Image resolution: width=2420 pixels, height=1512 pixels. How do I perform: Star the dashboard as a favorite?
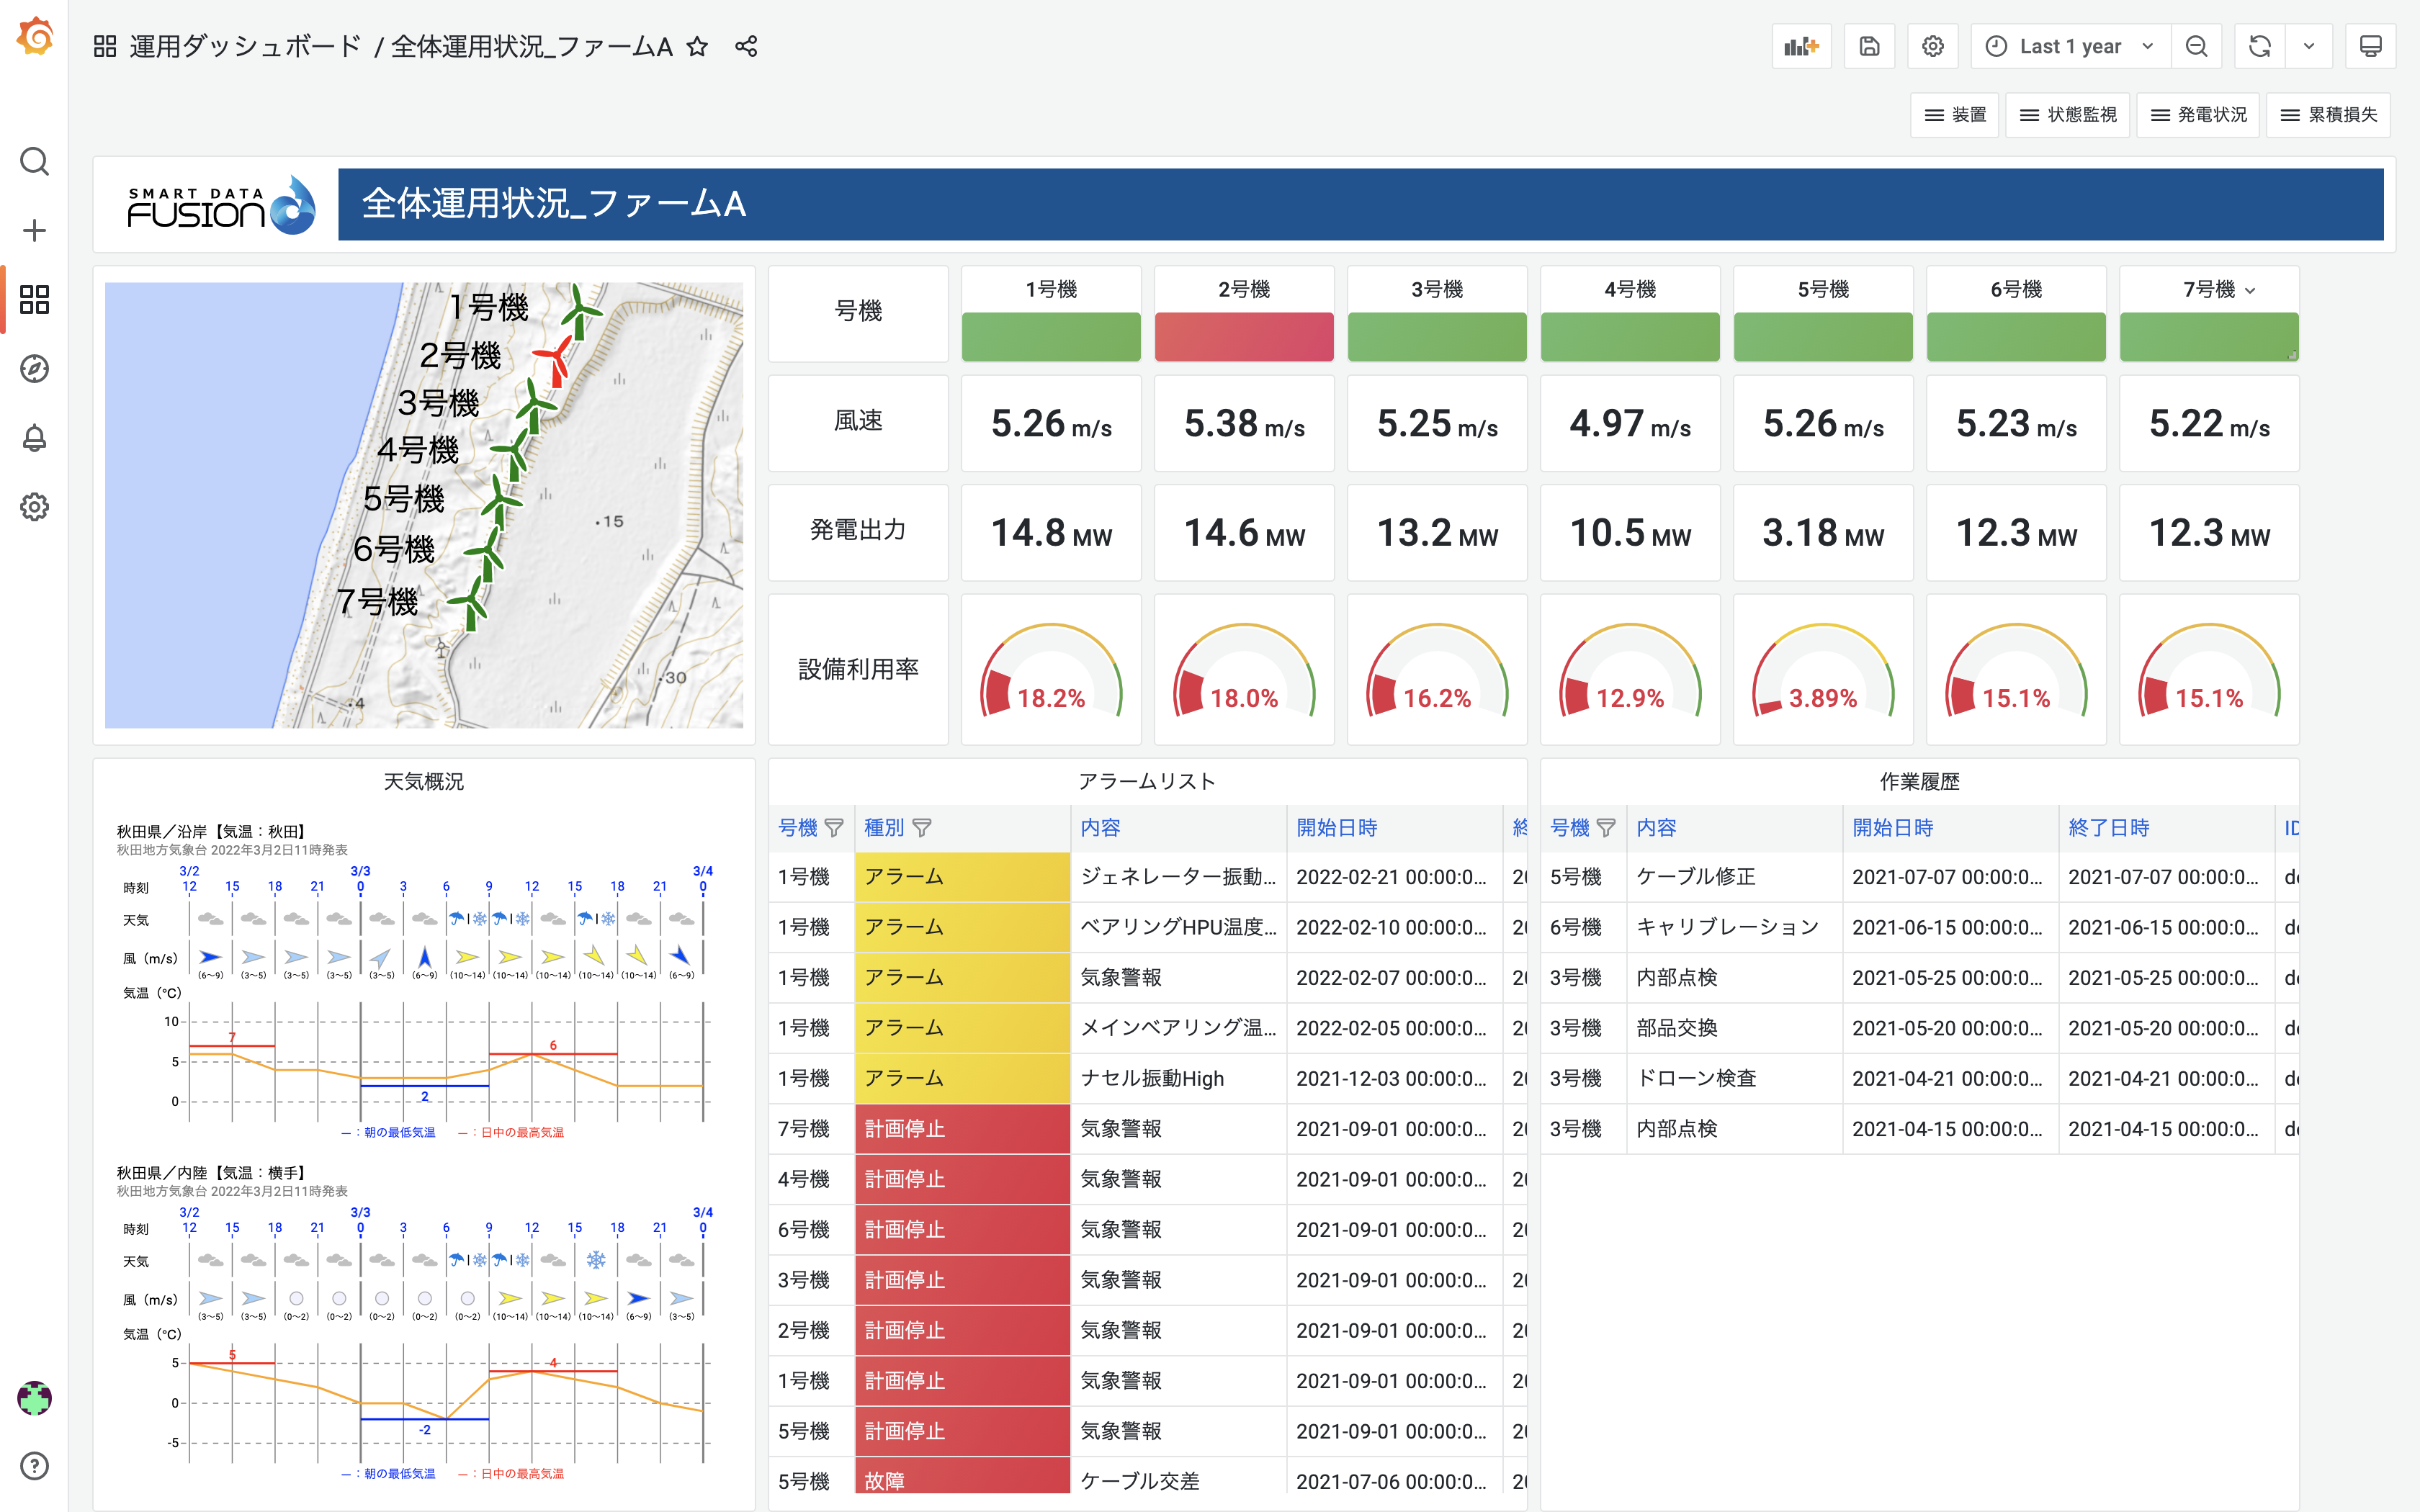click(698, 46)
